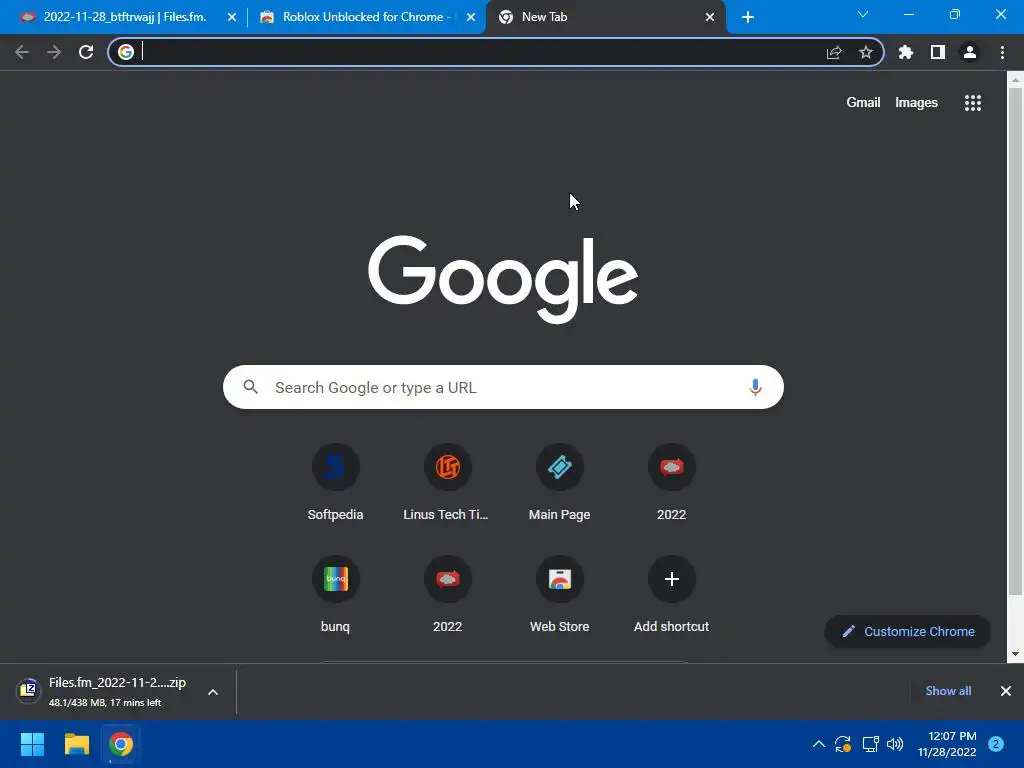Open Gmail link

pyautogui.click(x=863, y=103)
